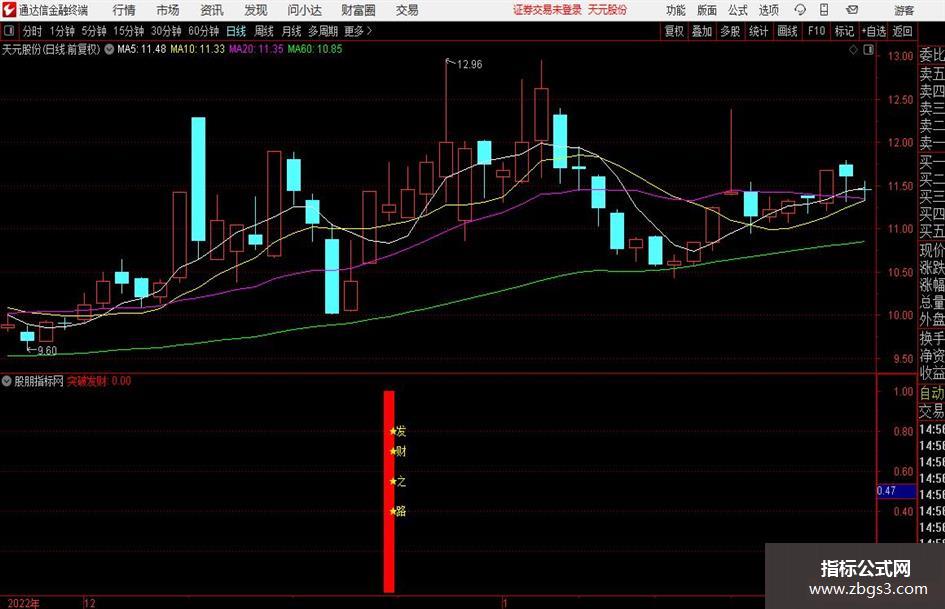
Task: Click the MA60: 10.85 indicator value
Action: point(315,49)
